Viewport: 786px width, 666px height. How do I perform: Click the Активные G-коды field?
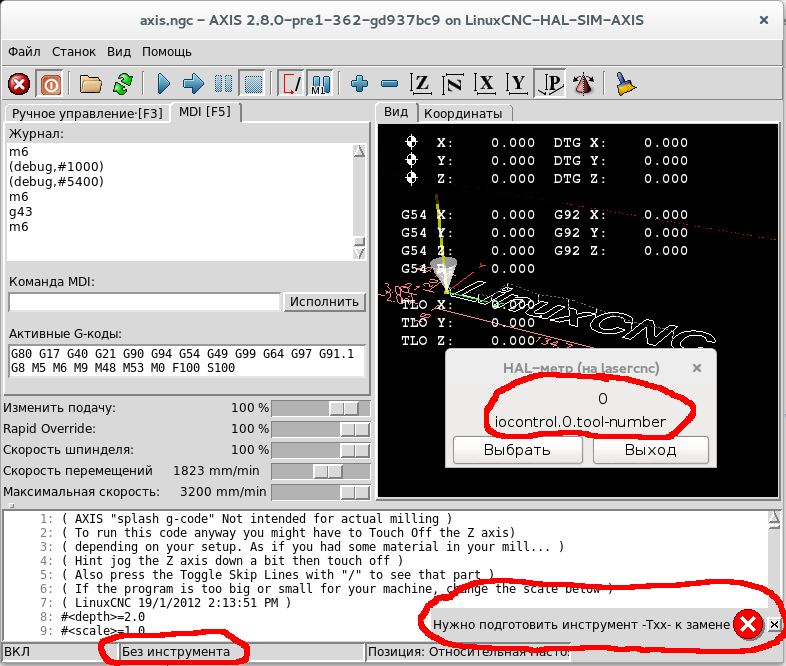click(x=186, y=361)
